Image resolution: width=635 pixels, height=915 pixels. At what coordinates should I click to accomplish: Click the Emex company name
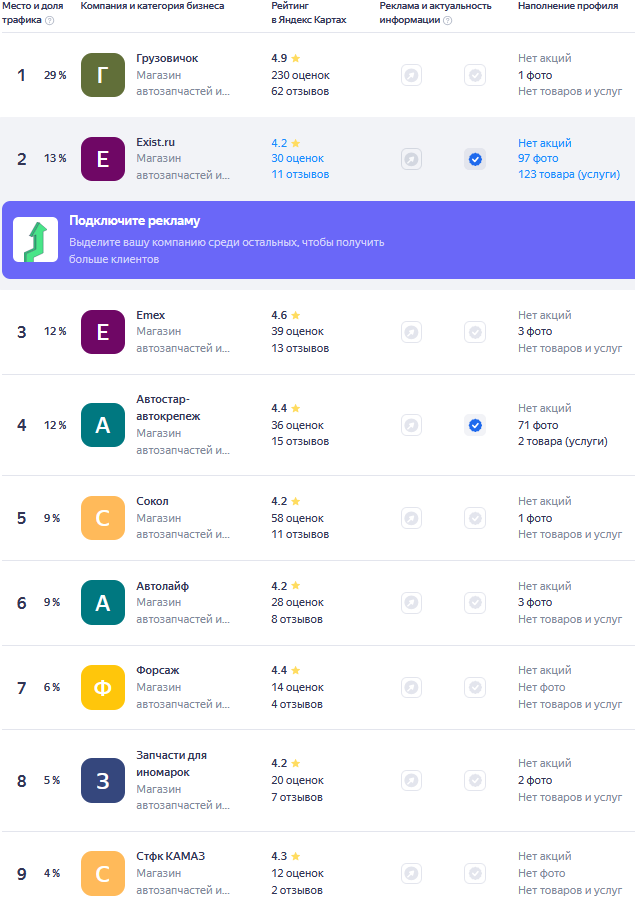(x=151, y=315)
